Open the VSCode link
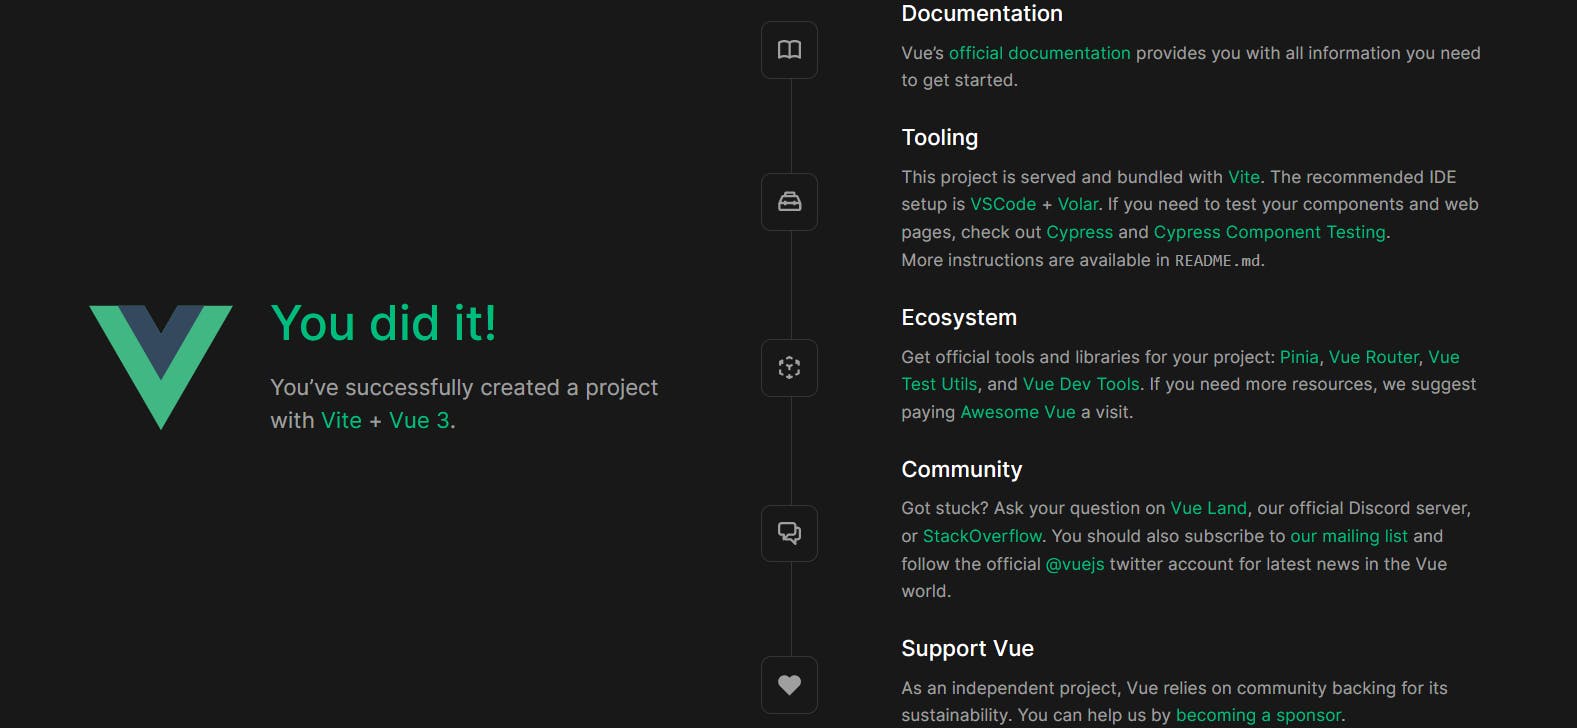1577x728 pixels. click(x=1003, y=204)
